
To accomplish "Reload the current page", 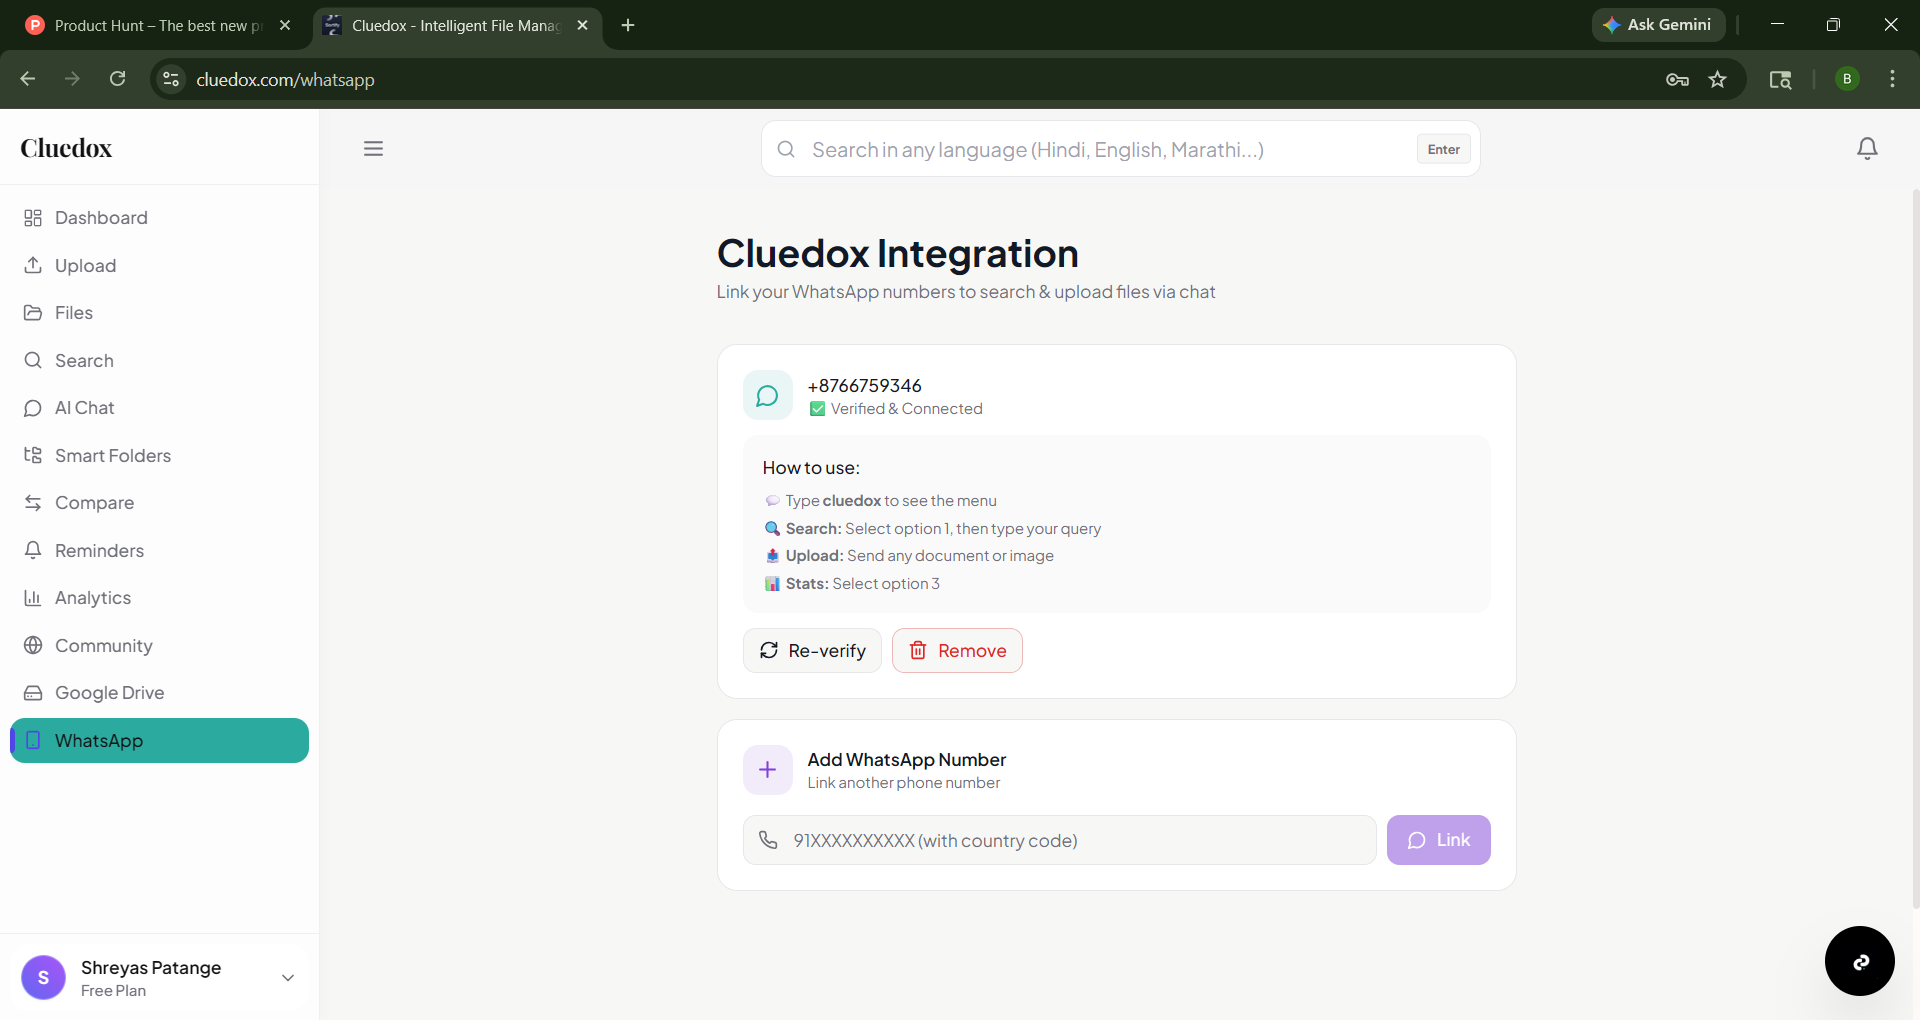I will tap(117, 79).
